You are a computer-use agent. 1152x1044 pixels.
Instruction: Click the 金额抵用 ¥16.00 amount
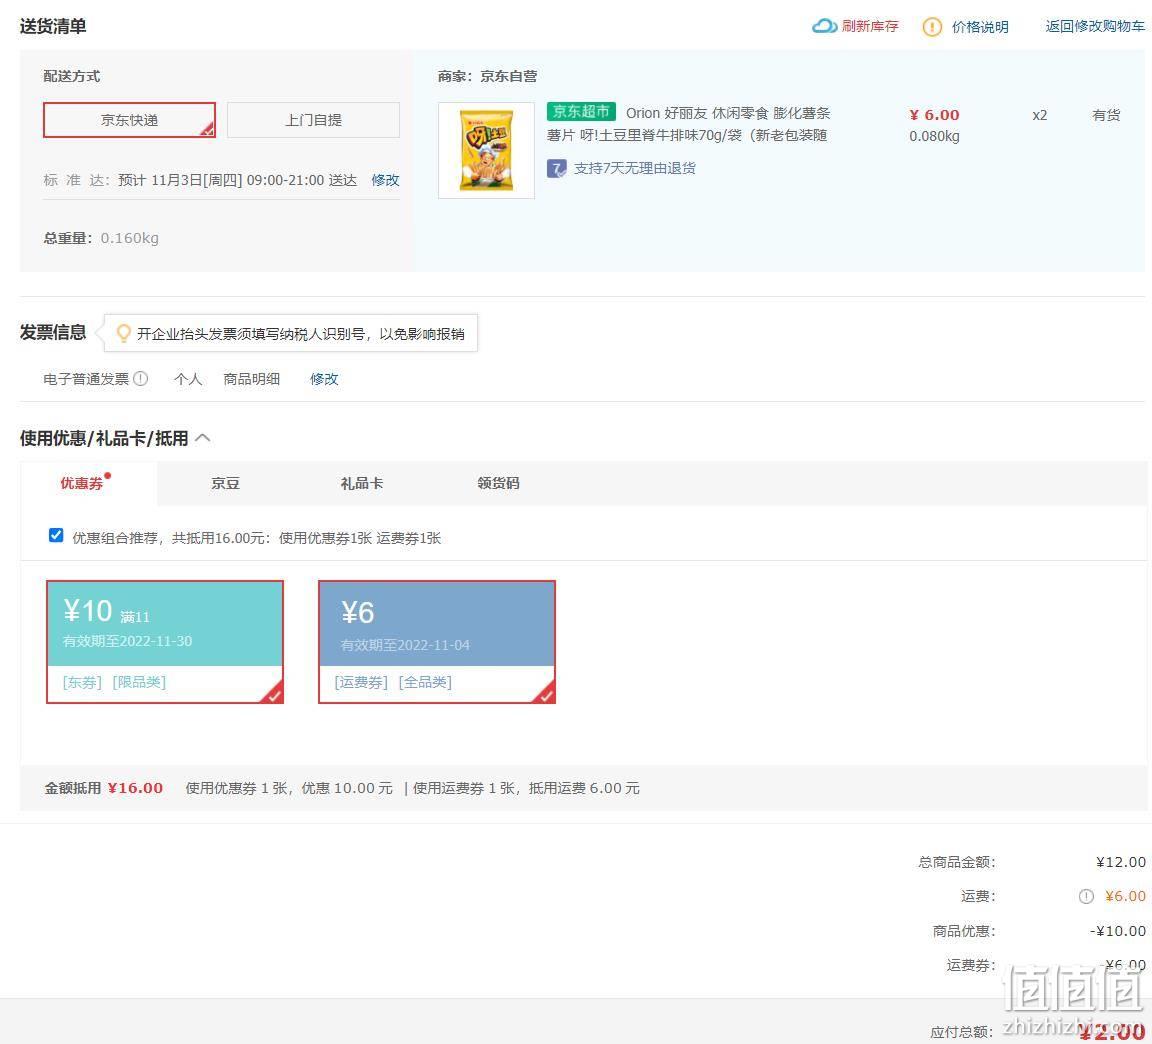pos(135,788)
